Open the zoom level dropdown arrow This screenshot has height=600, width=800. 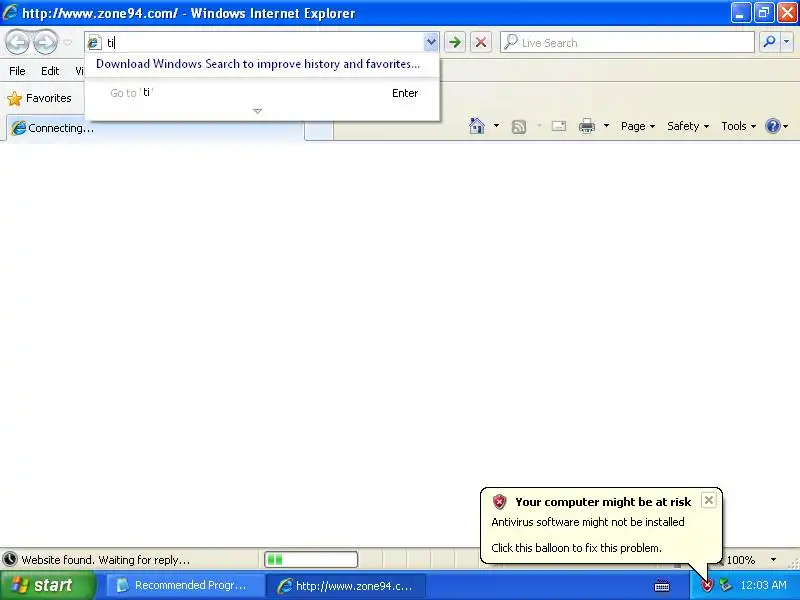(x=773, y=560)
